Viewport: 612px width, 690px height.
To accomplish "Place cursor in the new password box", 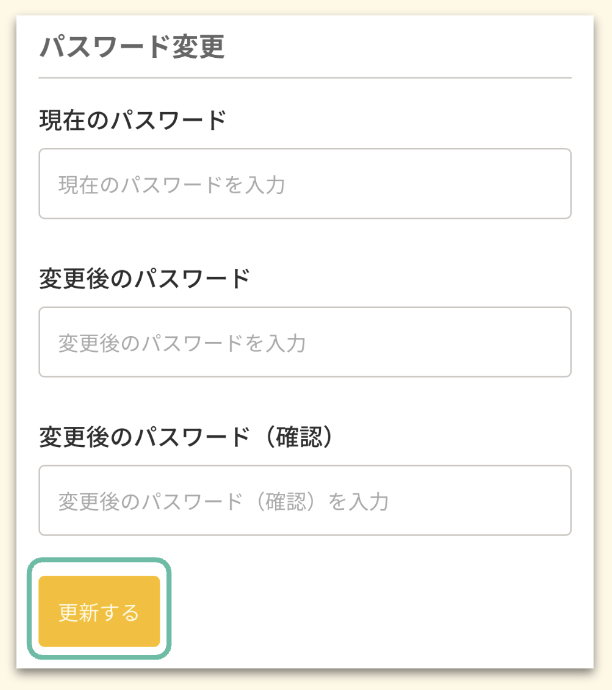I will pos(305,342).
